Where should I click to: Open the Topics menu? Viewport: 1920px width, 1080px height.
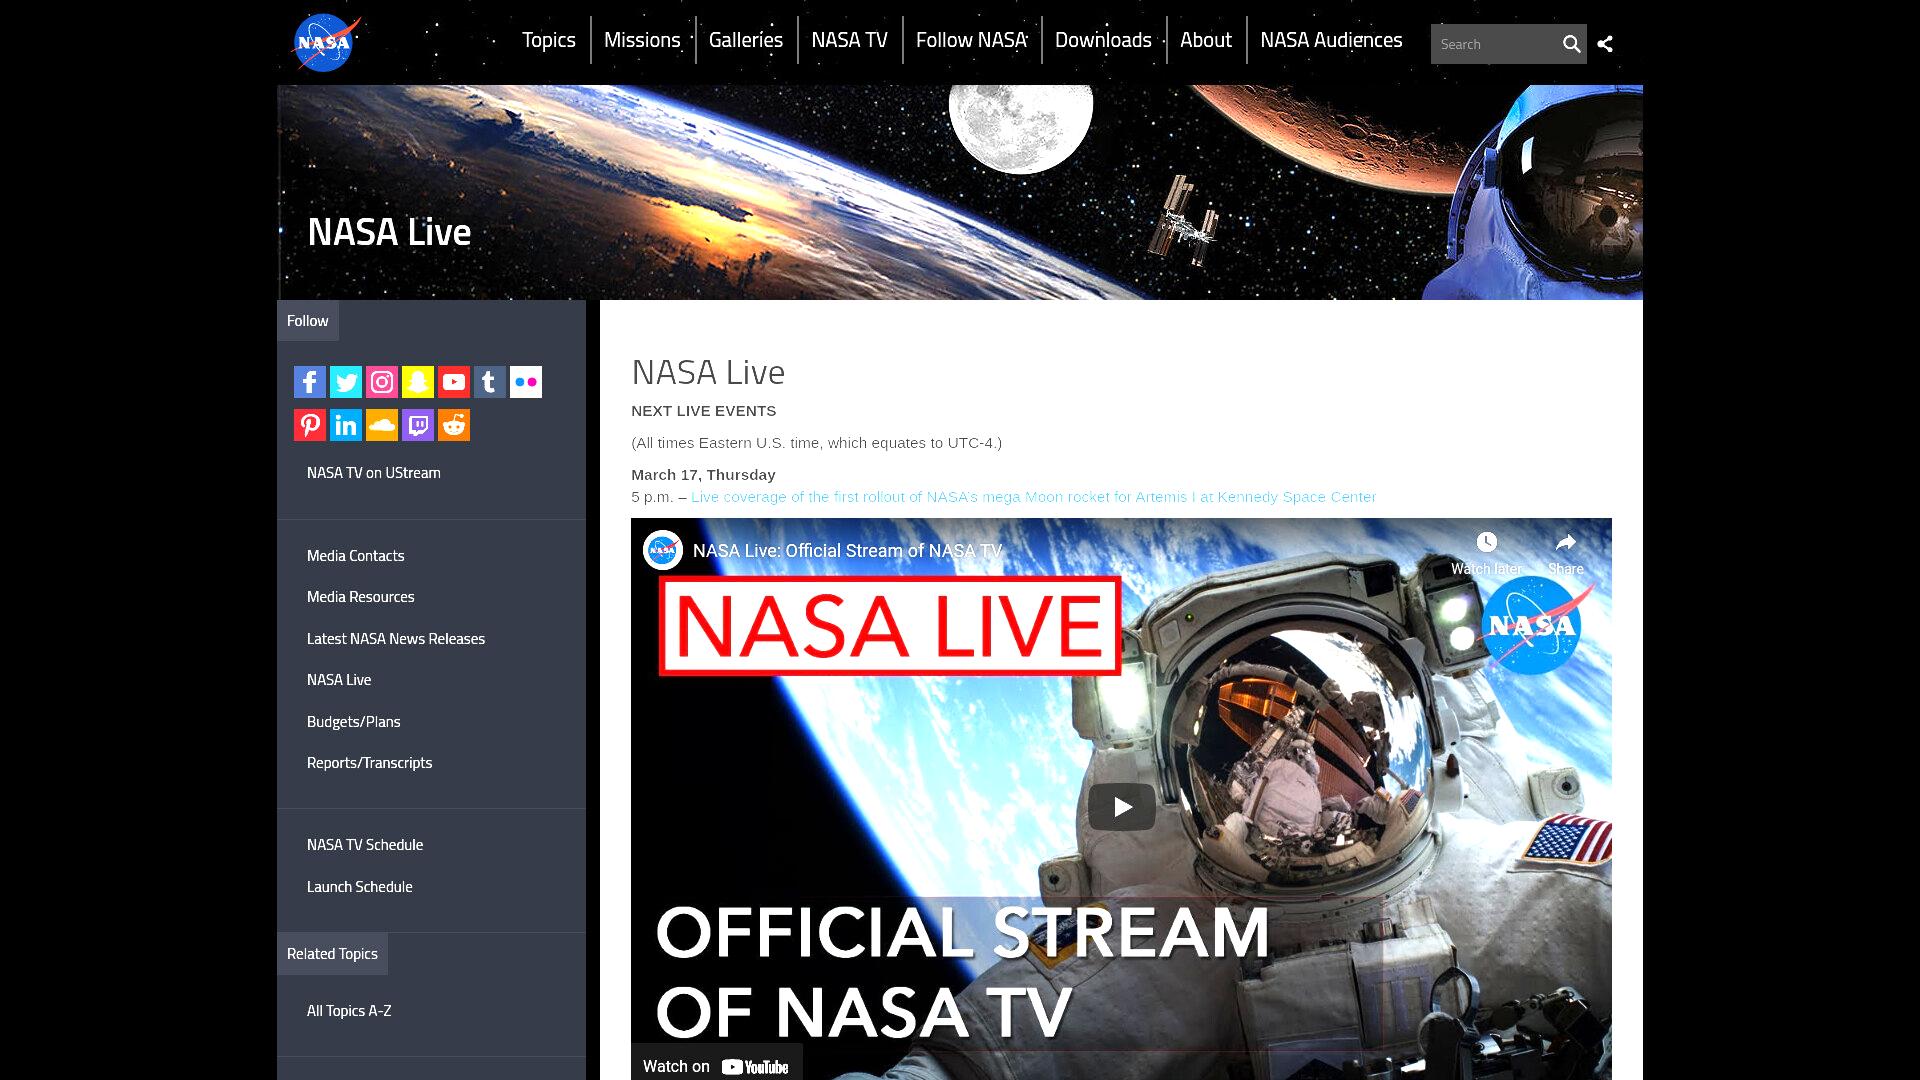tap(549, 40)
